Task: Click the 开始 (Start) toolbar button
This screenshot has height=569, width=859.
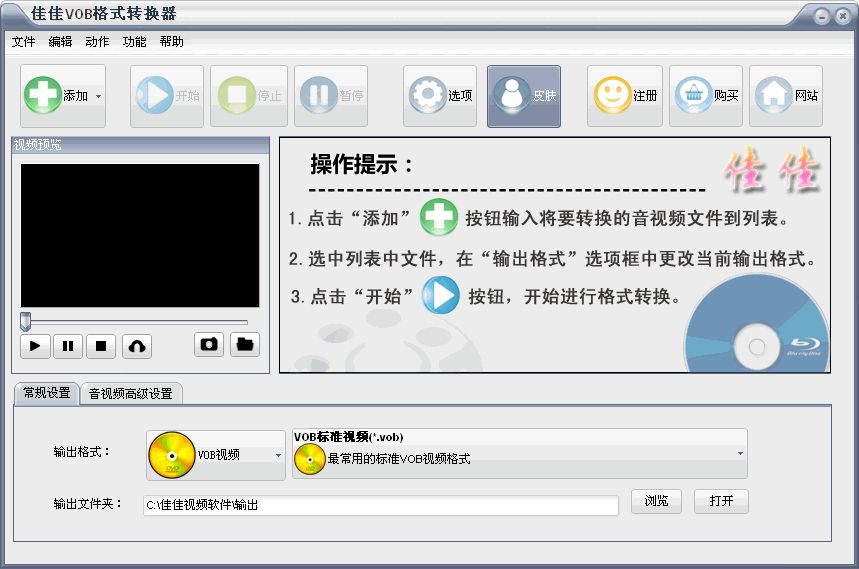Action: 167,96
